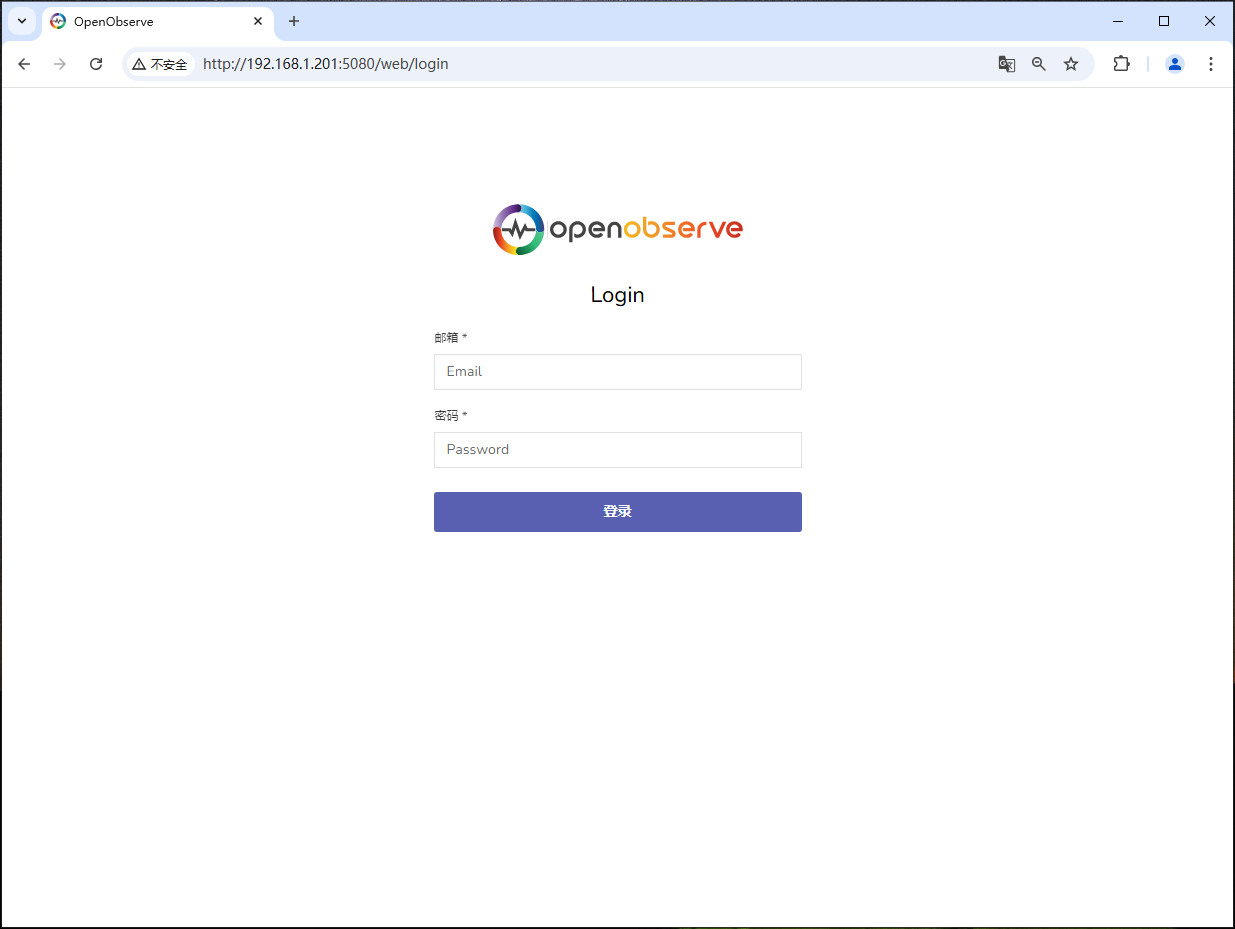The image size is (1235, 929).
Task: Open a new browser tab with plus button
Action: click(293, 21)
